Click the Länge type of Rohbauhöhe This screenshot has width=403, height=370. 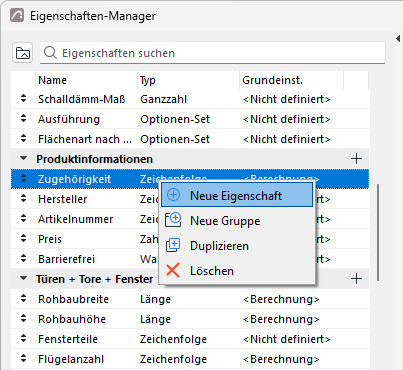coord(155,319)
